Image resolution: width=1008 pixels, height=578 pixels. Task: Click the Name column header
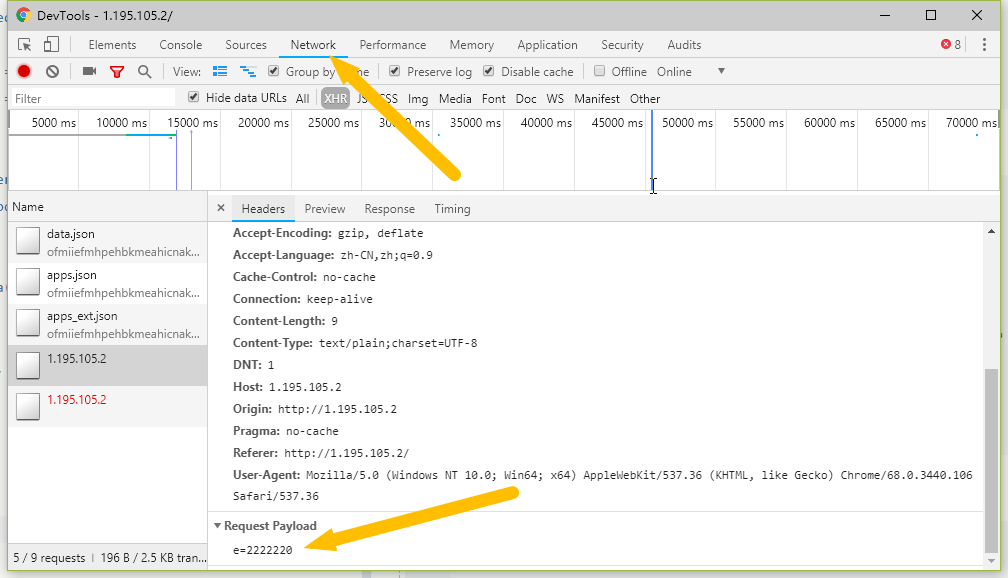click(108, 207)
